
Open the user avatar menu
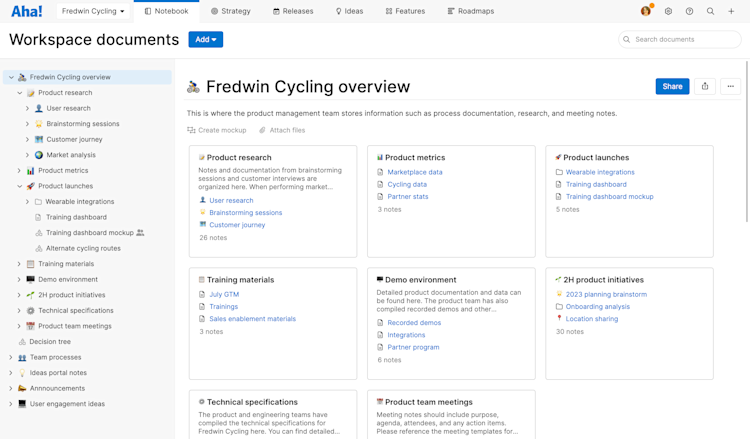coord(646,11)
